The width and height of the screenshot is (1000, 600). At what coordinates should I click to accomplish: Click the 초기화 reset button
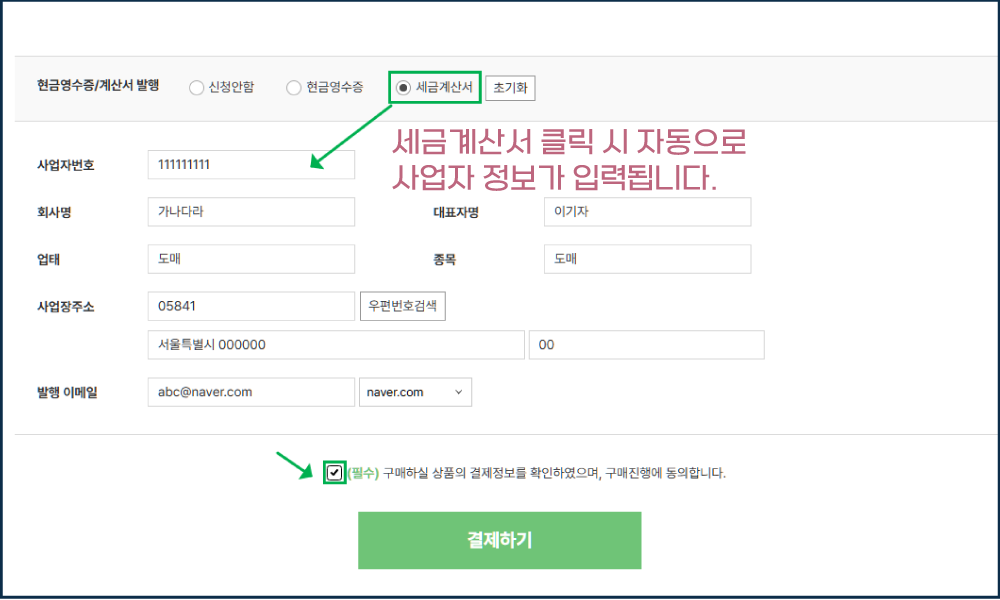pos(510,88)
